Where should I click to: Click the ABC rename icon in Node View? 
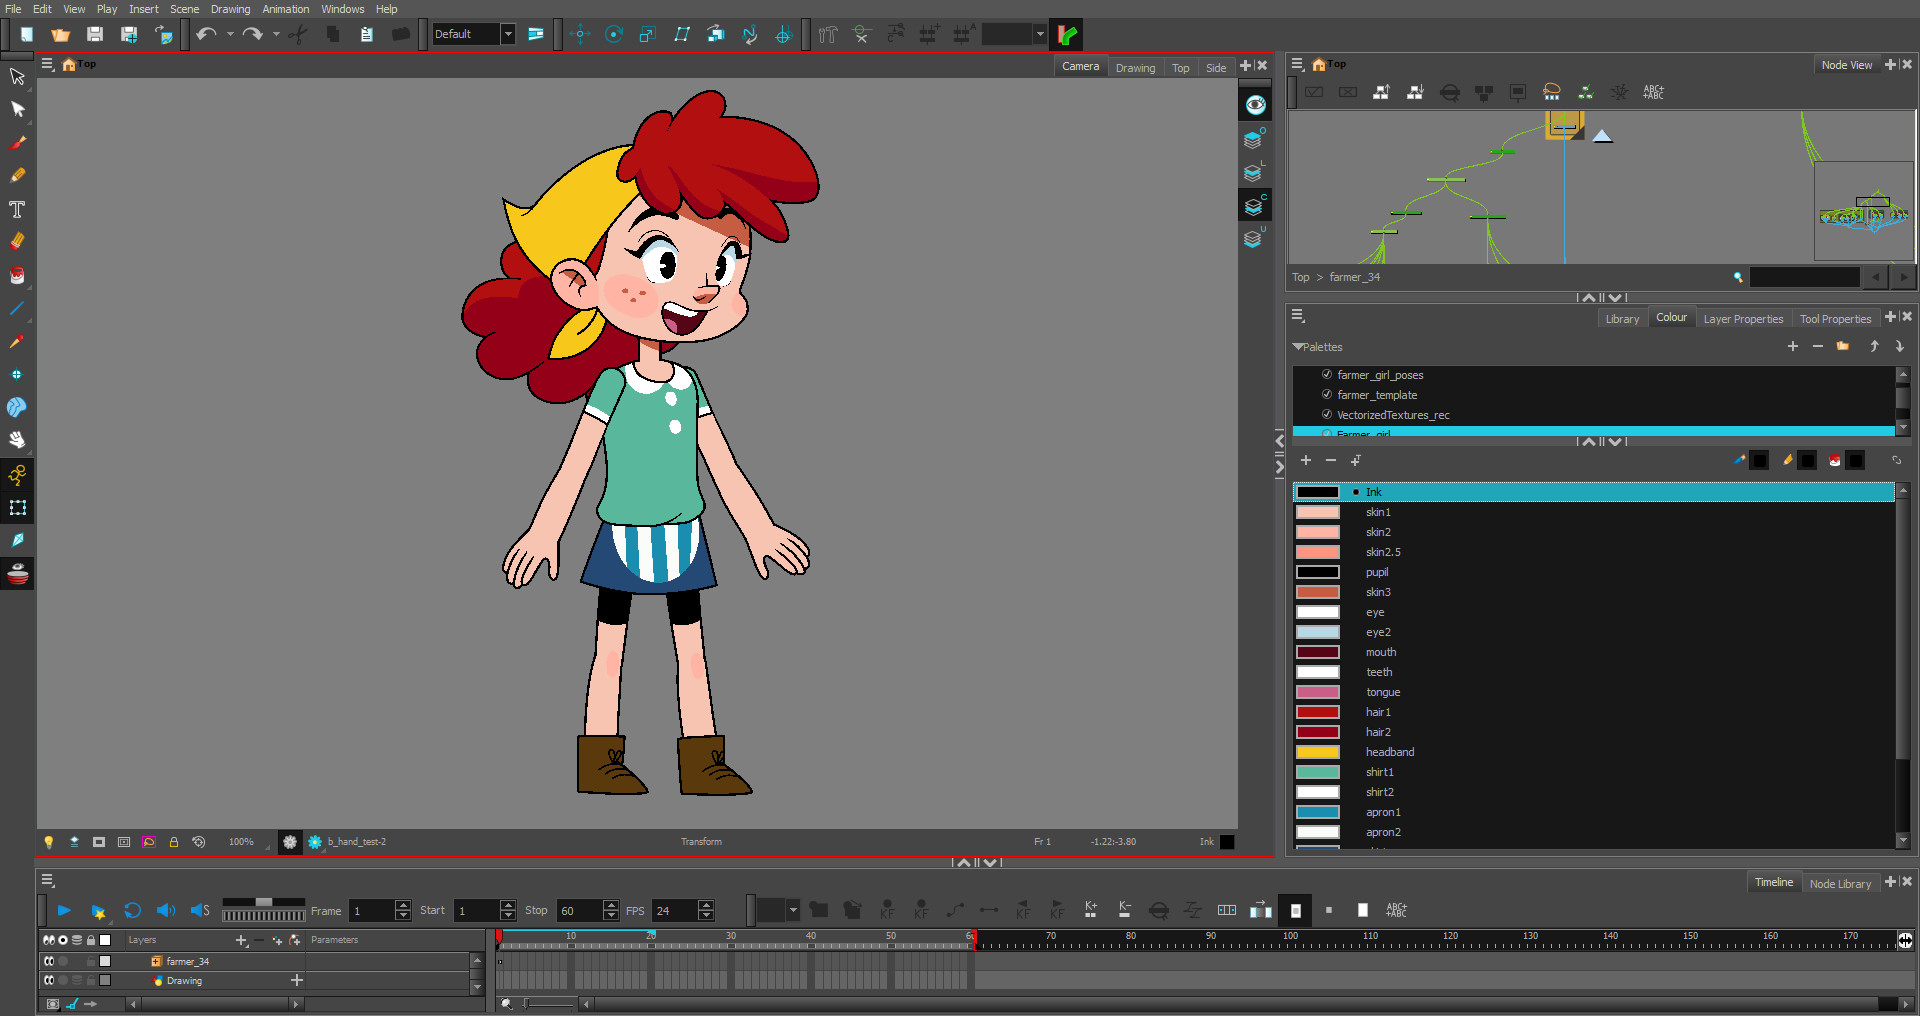[1654, 92]
